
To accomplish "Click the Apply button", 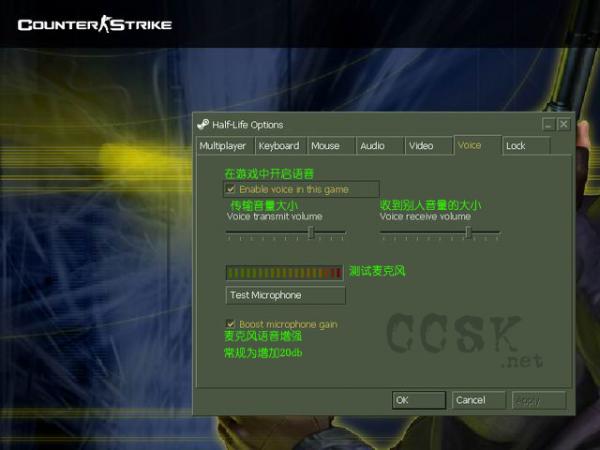I will (x=539, y=400).
